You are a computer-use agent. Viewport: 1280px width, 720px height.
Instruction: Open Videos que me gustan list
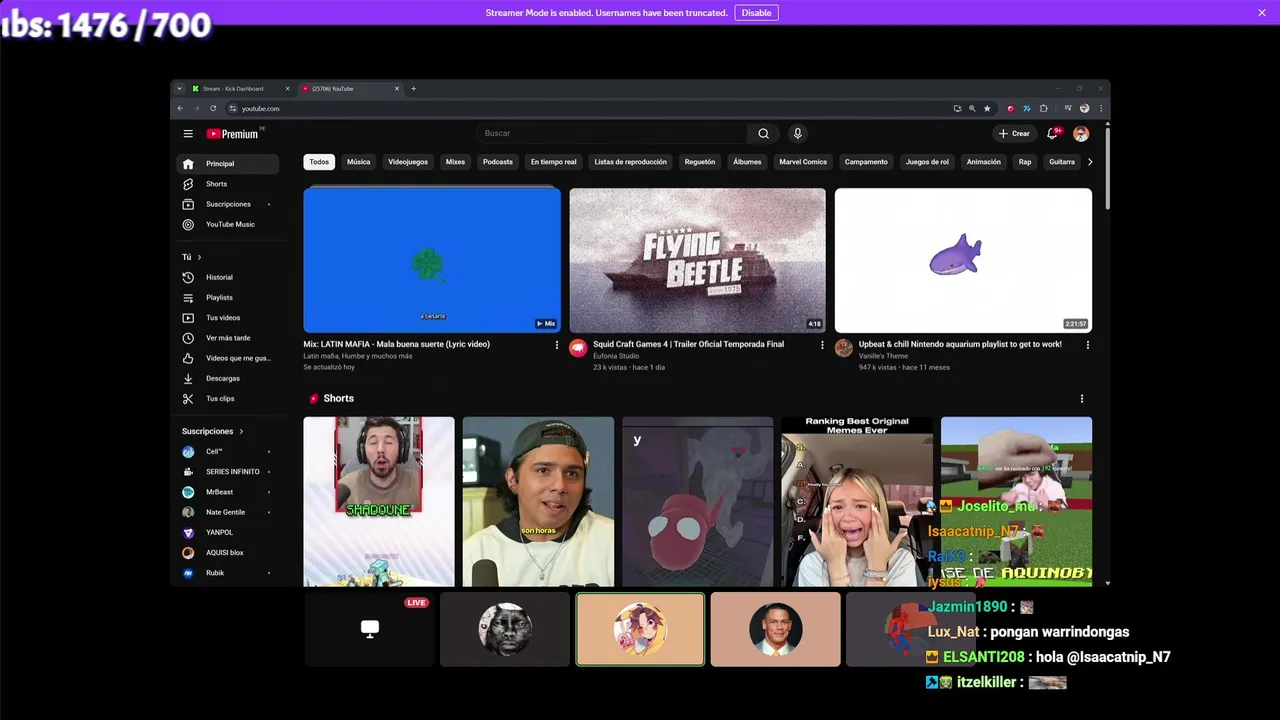(x=228, y=358)
